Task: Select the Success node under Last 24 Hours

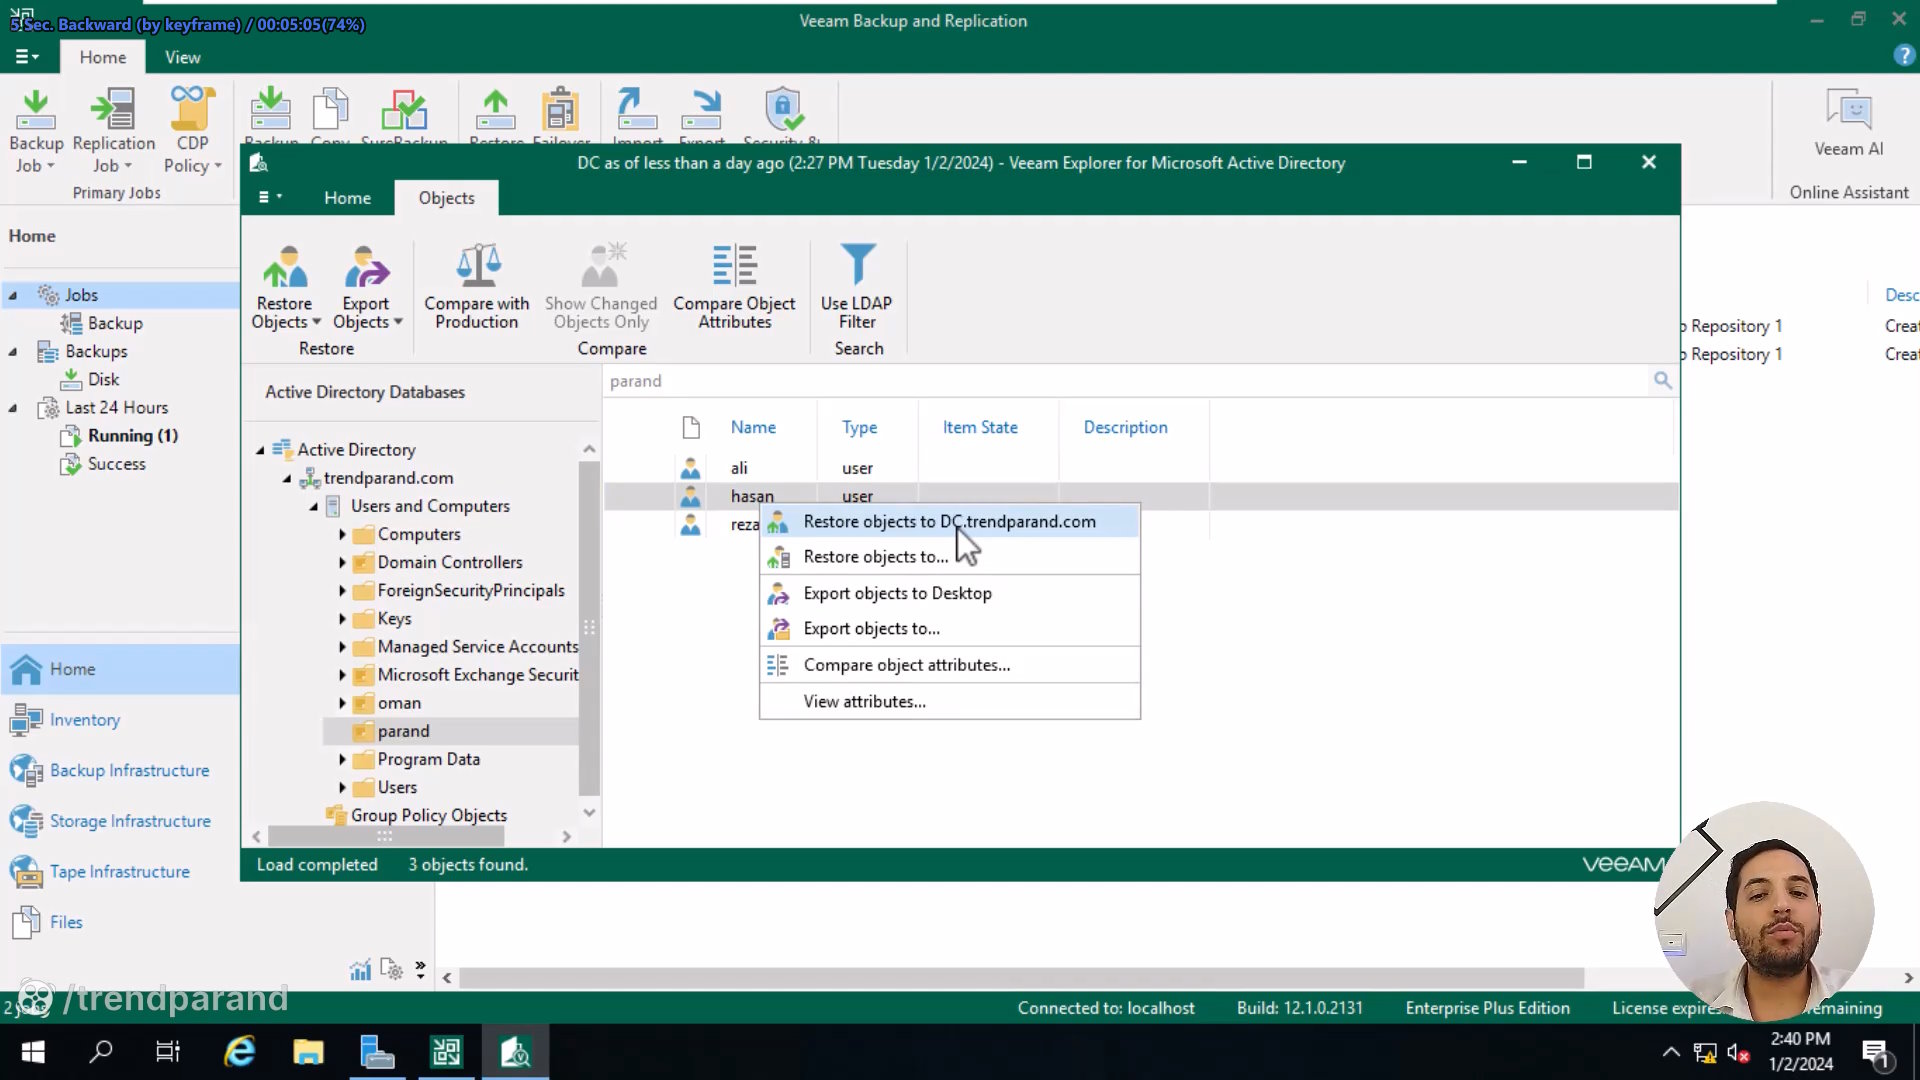Action: pos(116,464)
